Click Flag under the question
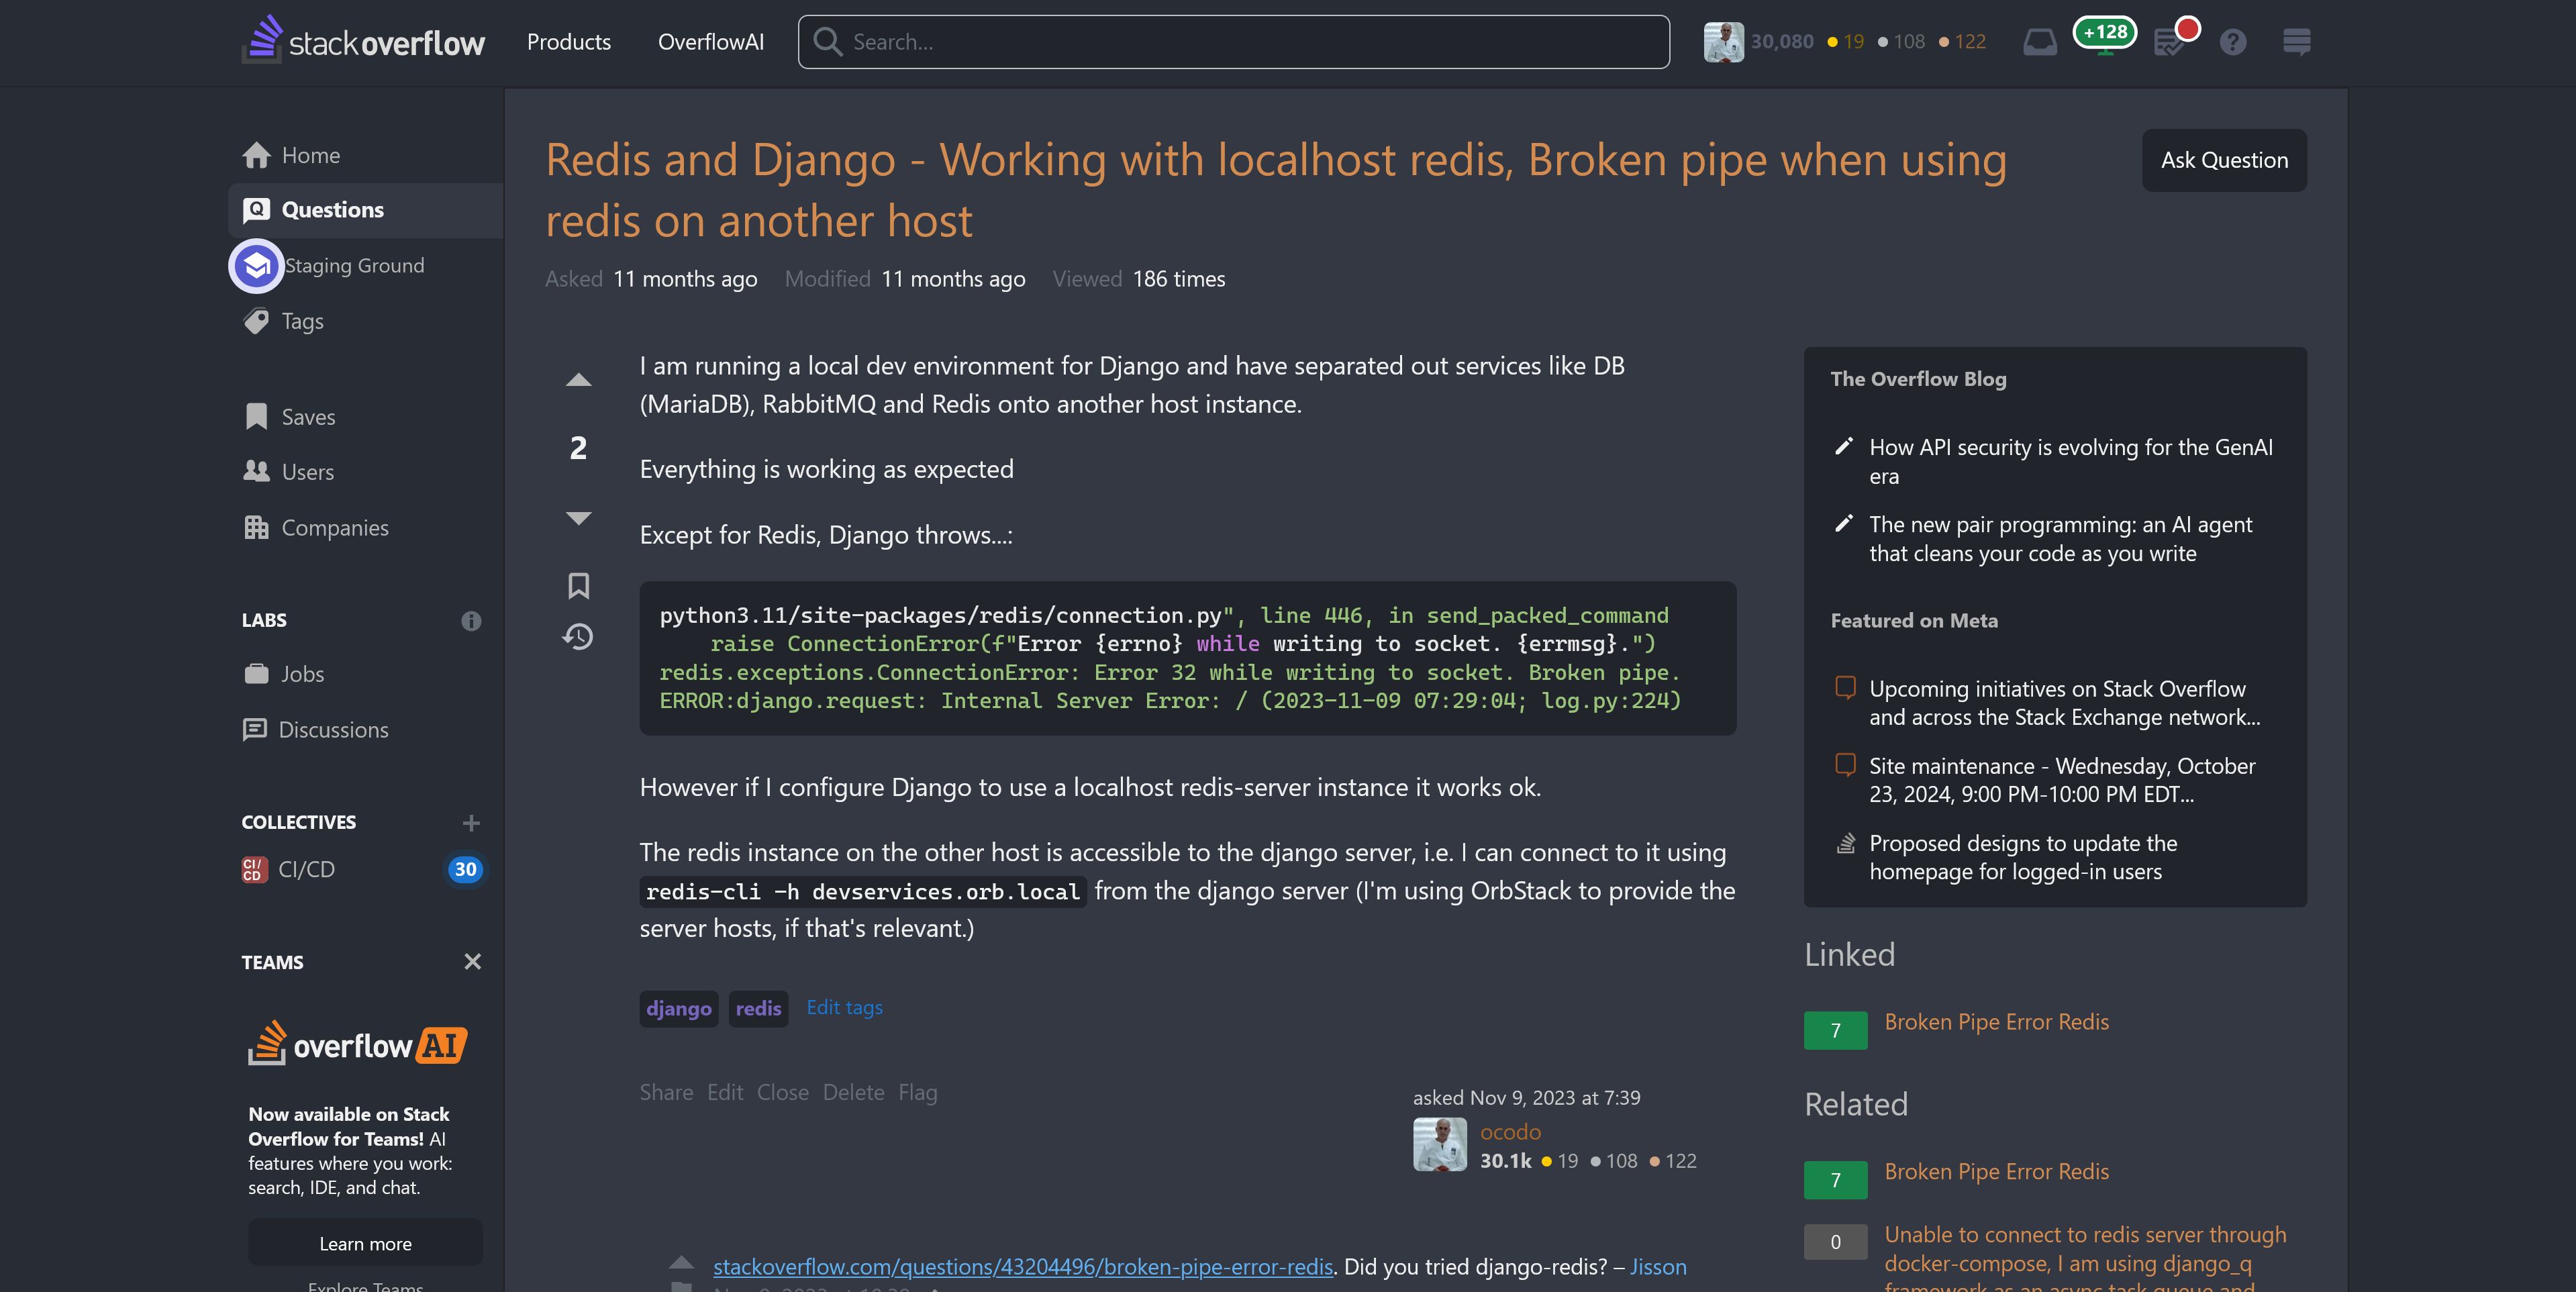 pos(917,1092)
